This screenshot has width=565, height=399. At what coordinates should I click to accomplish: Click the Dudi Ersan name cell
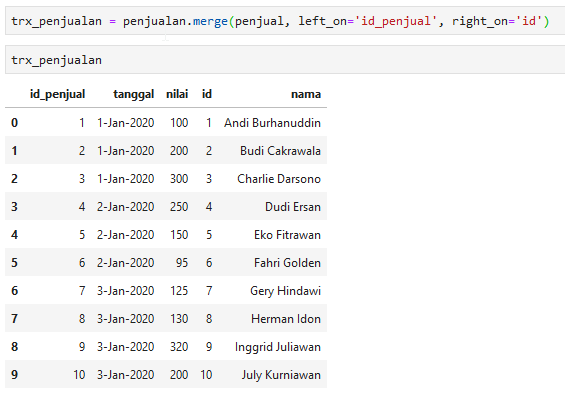293,207
